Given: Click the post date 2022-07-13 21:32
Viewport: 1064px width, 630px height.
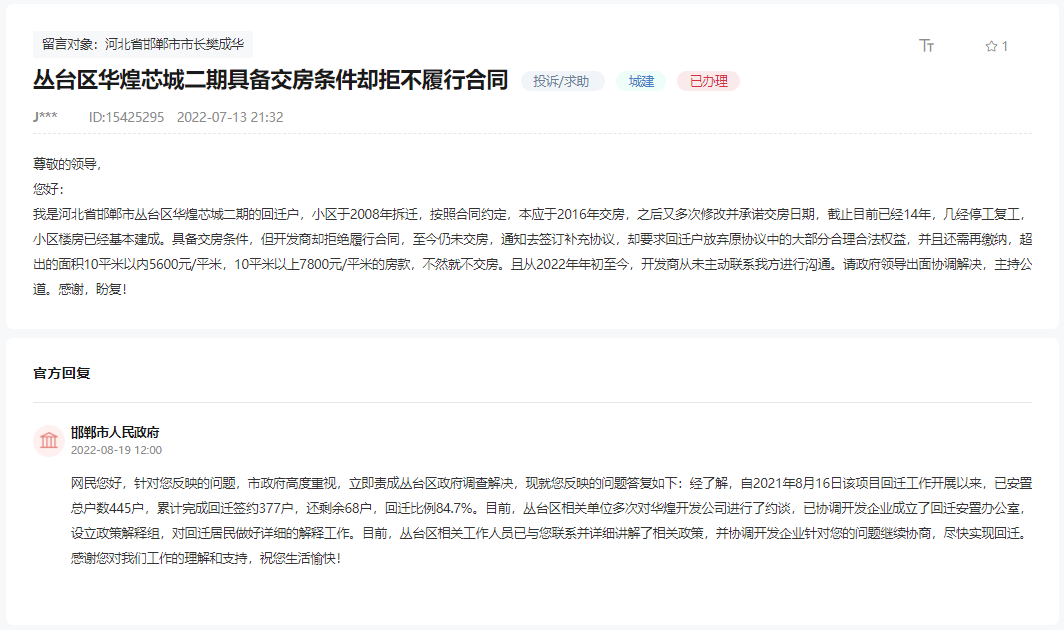Looking at the screenshot, I should (x=230, y=117).
